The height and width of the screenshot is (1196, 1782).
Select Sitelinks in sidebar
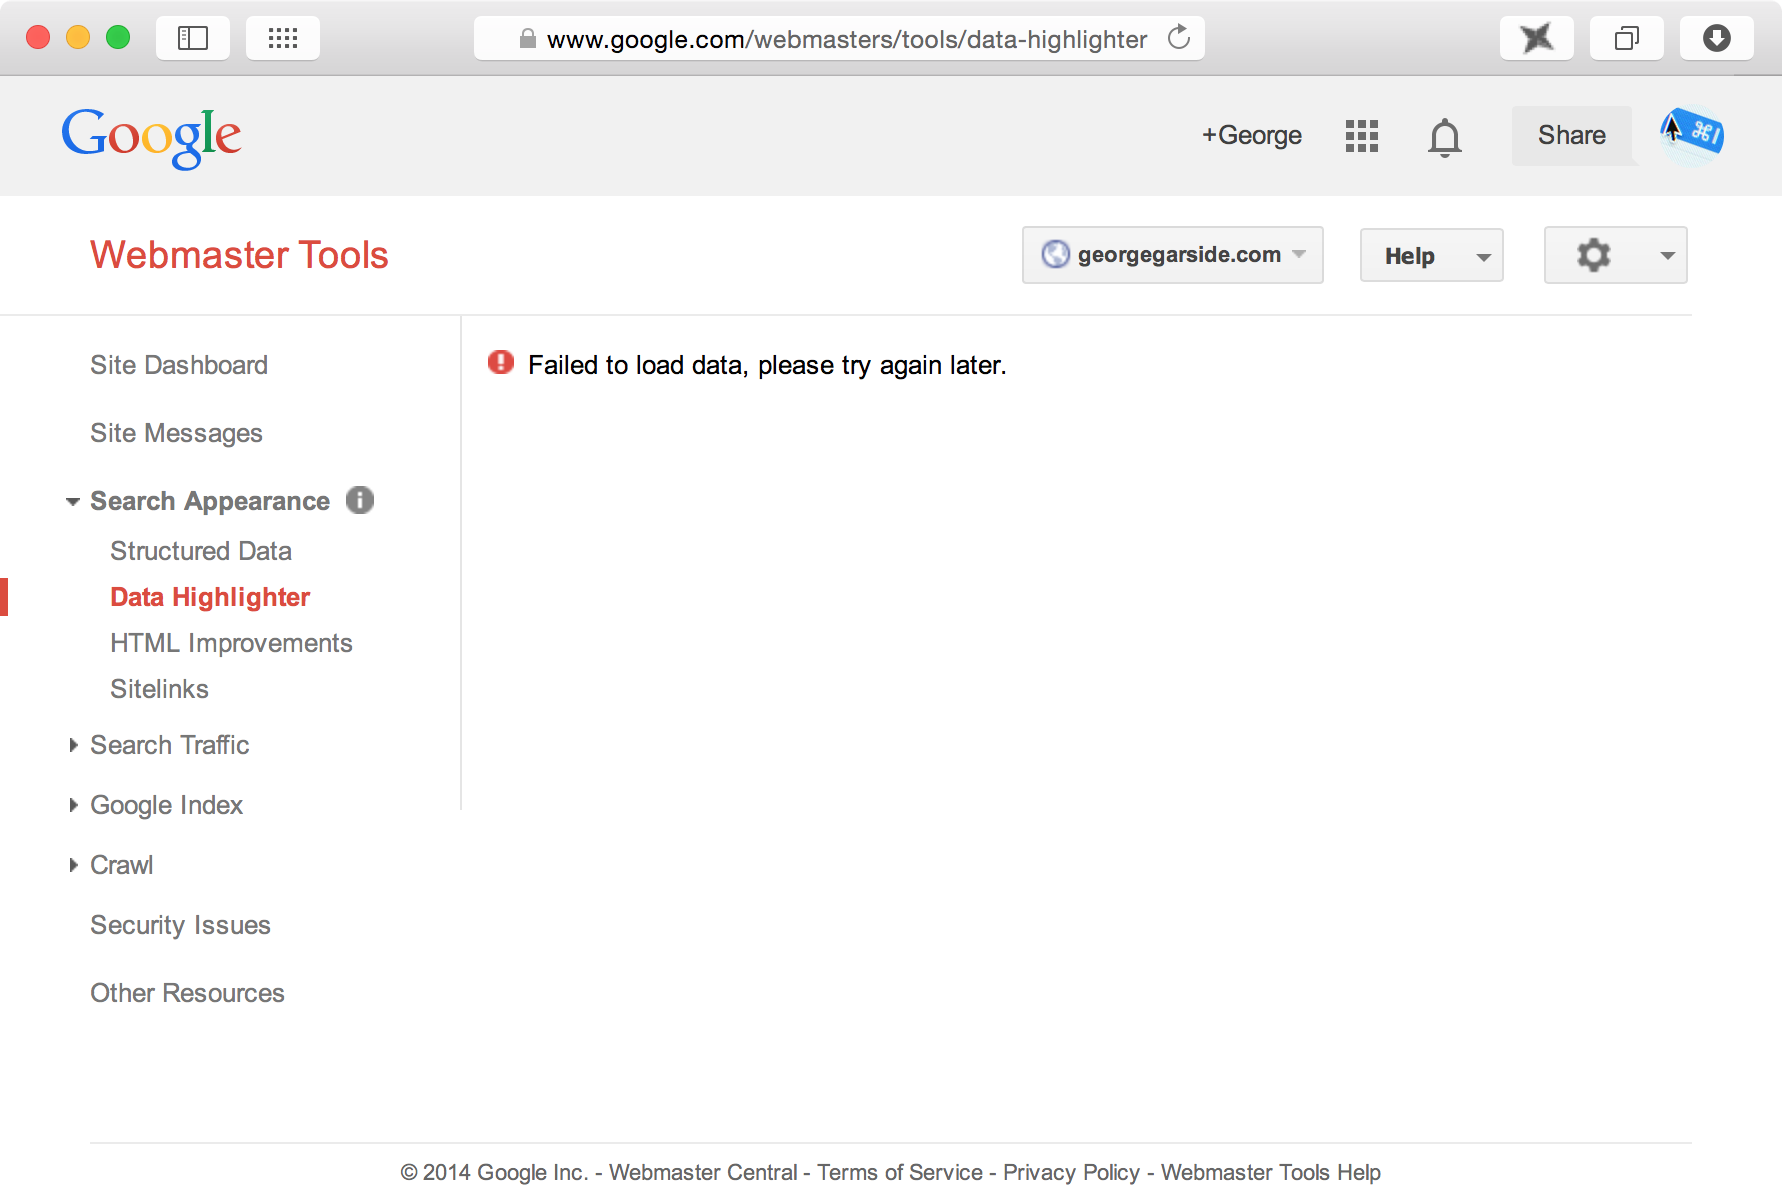pyautogui.click(x=159, y=689)
